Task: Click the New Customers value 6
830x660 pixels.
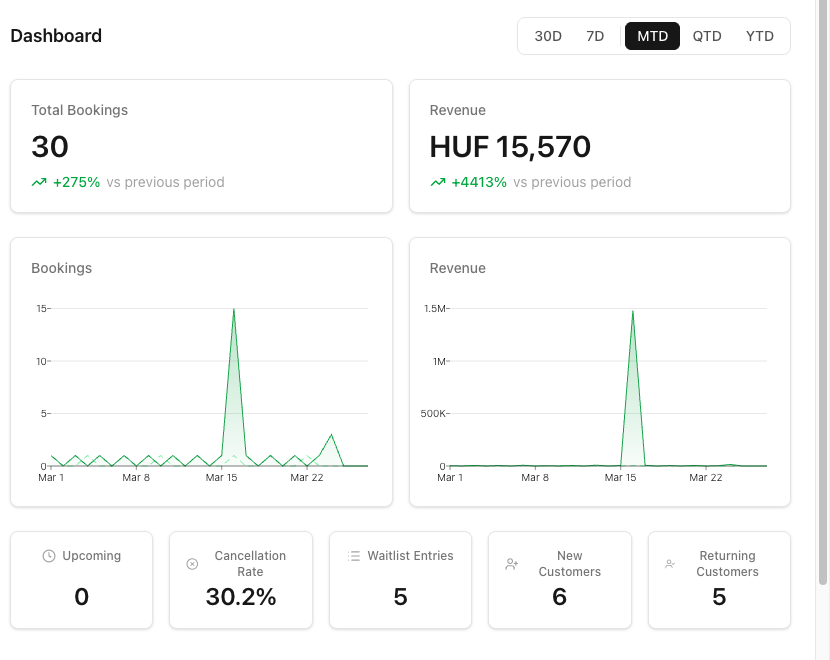Action: click(x=560, y=597)
